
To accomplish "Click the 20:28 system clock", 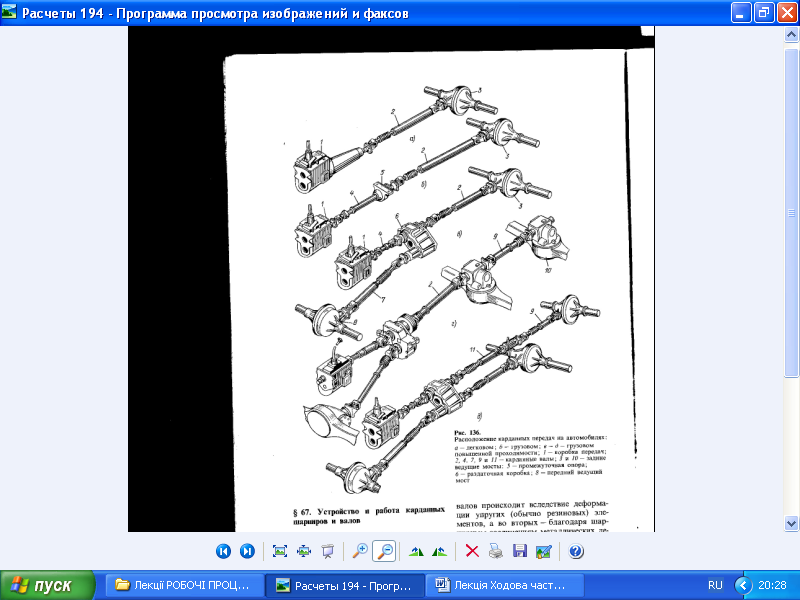I will tap(772, 585).
